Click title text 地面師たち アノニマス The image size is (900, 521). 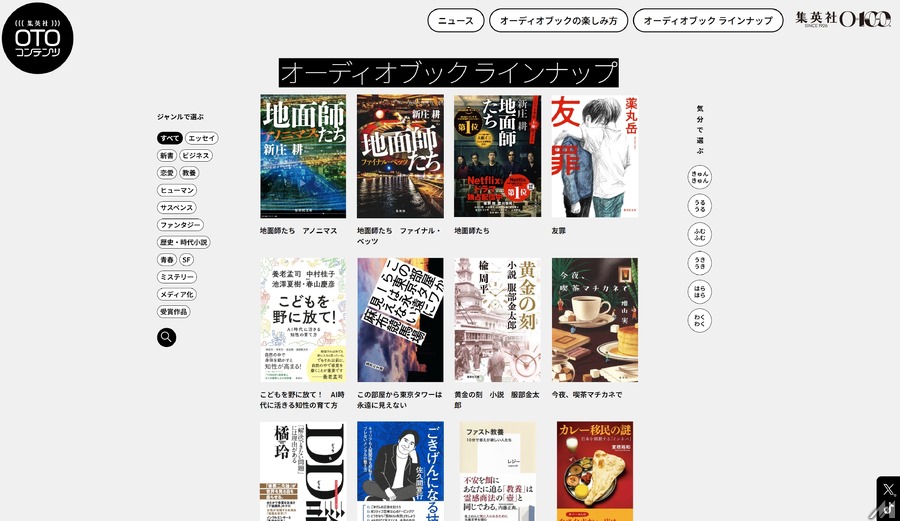[x=298, y=231]
